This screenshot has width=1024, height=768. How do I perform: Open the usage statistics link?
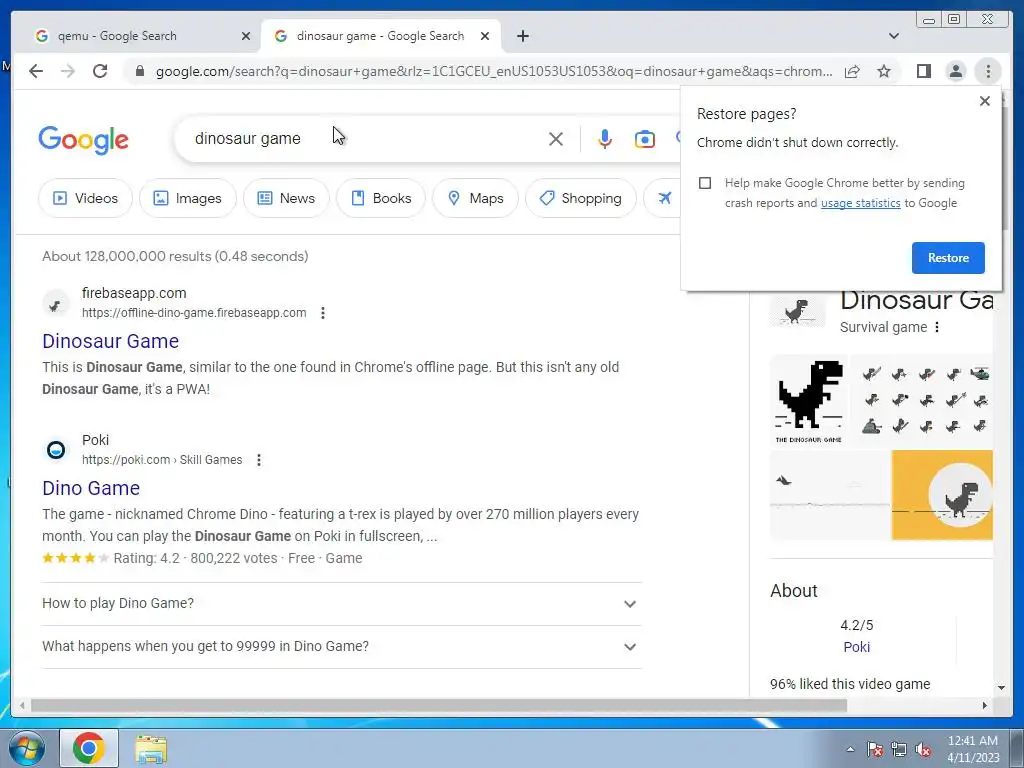click(x=860, y=203)
